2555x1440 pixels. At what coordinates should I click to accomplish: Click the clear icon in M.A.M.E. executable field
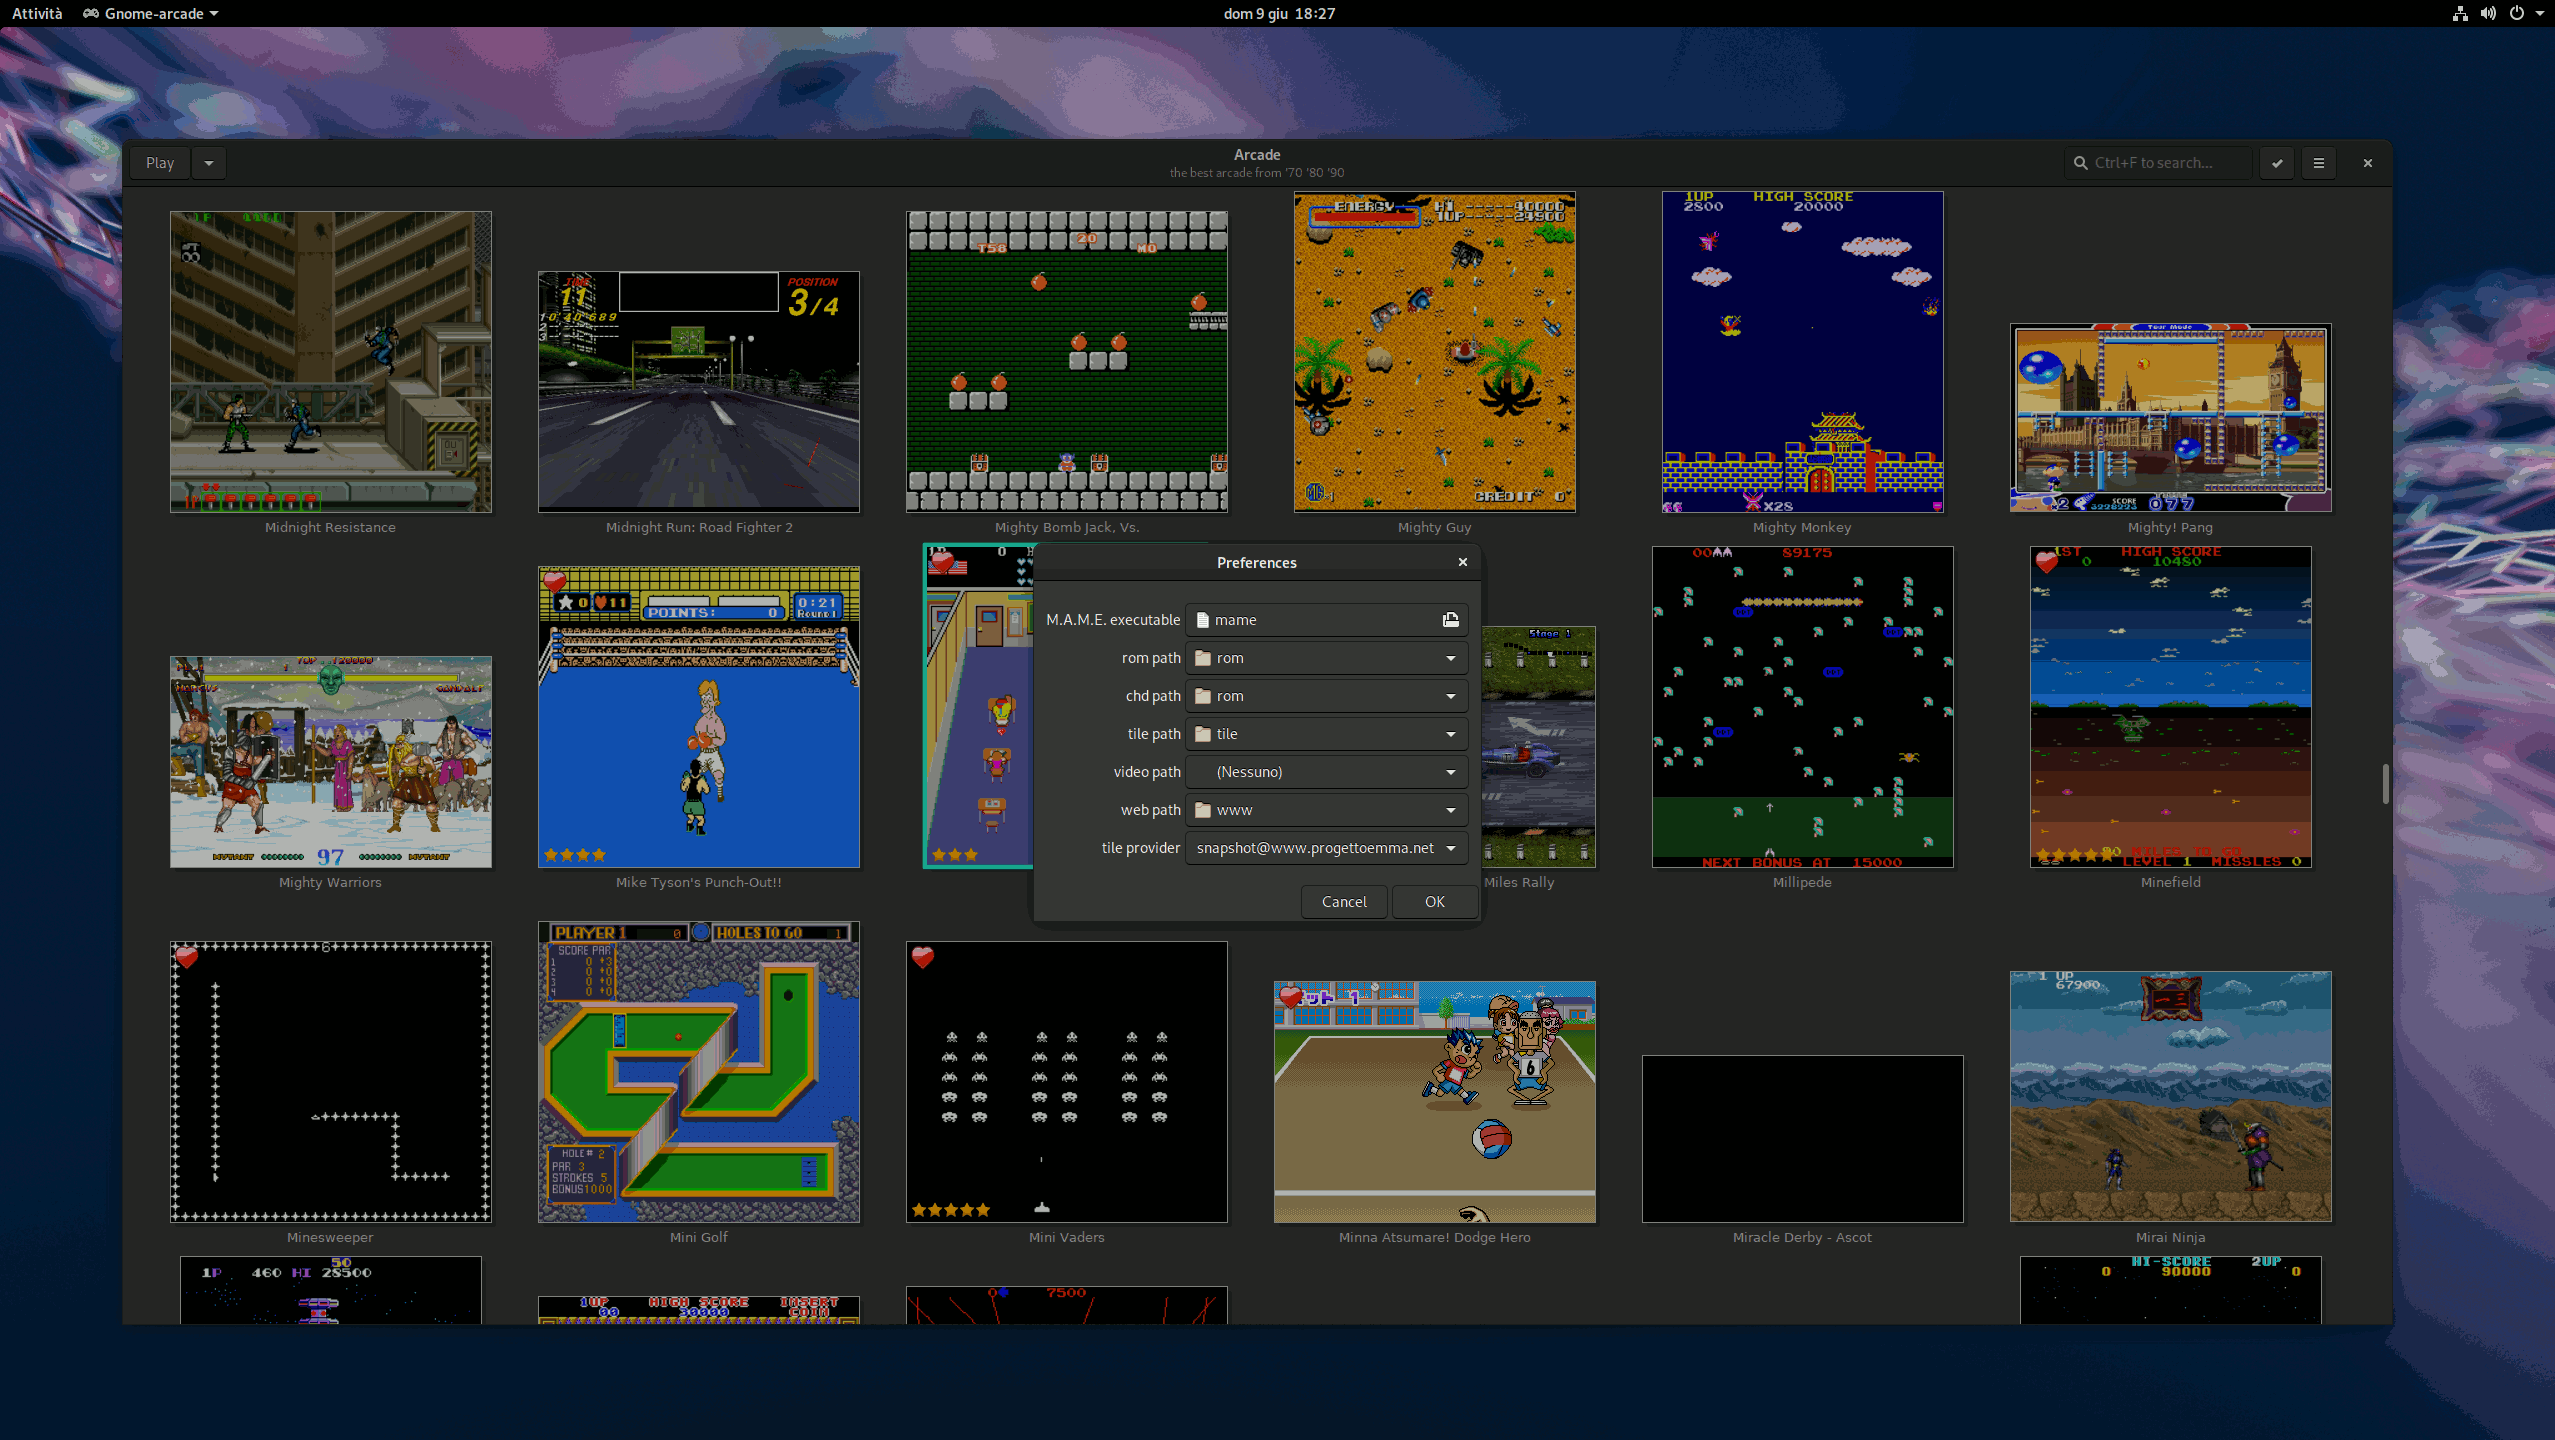1450,620
